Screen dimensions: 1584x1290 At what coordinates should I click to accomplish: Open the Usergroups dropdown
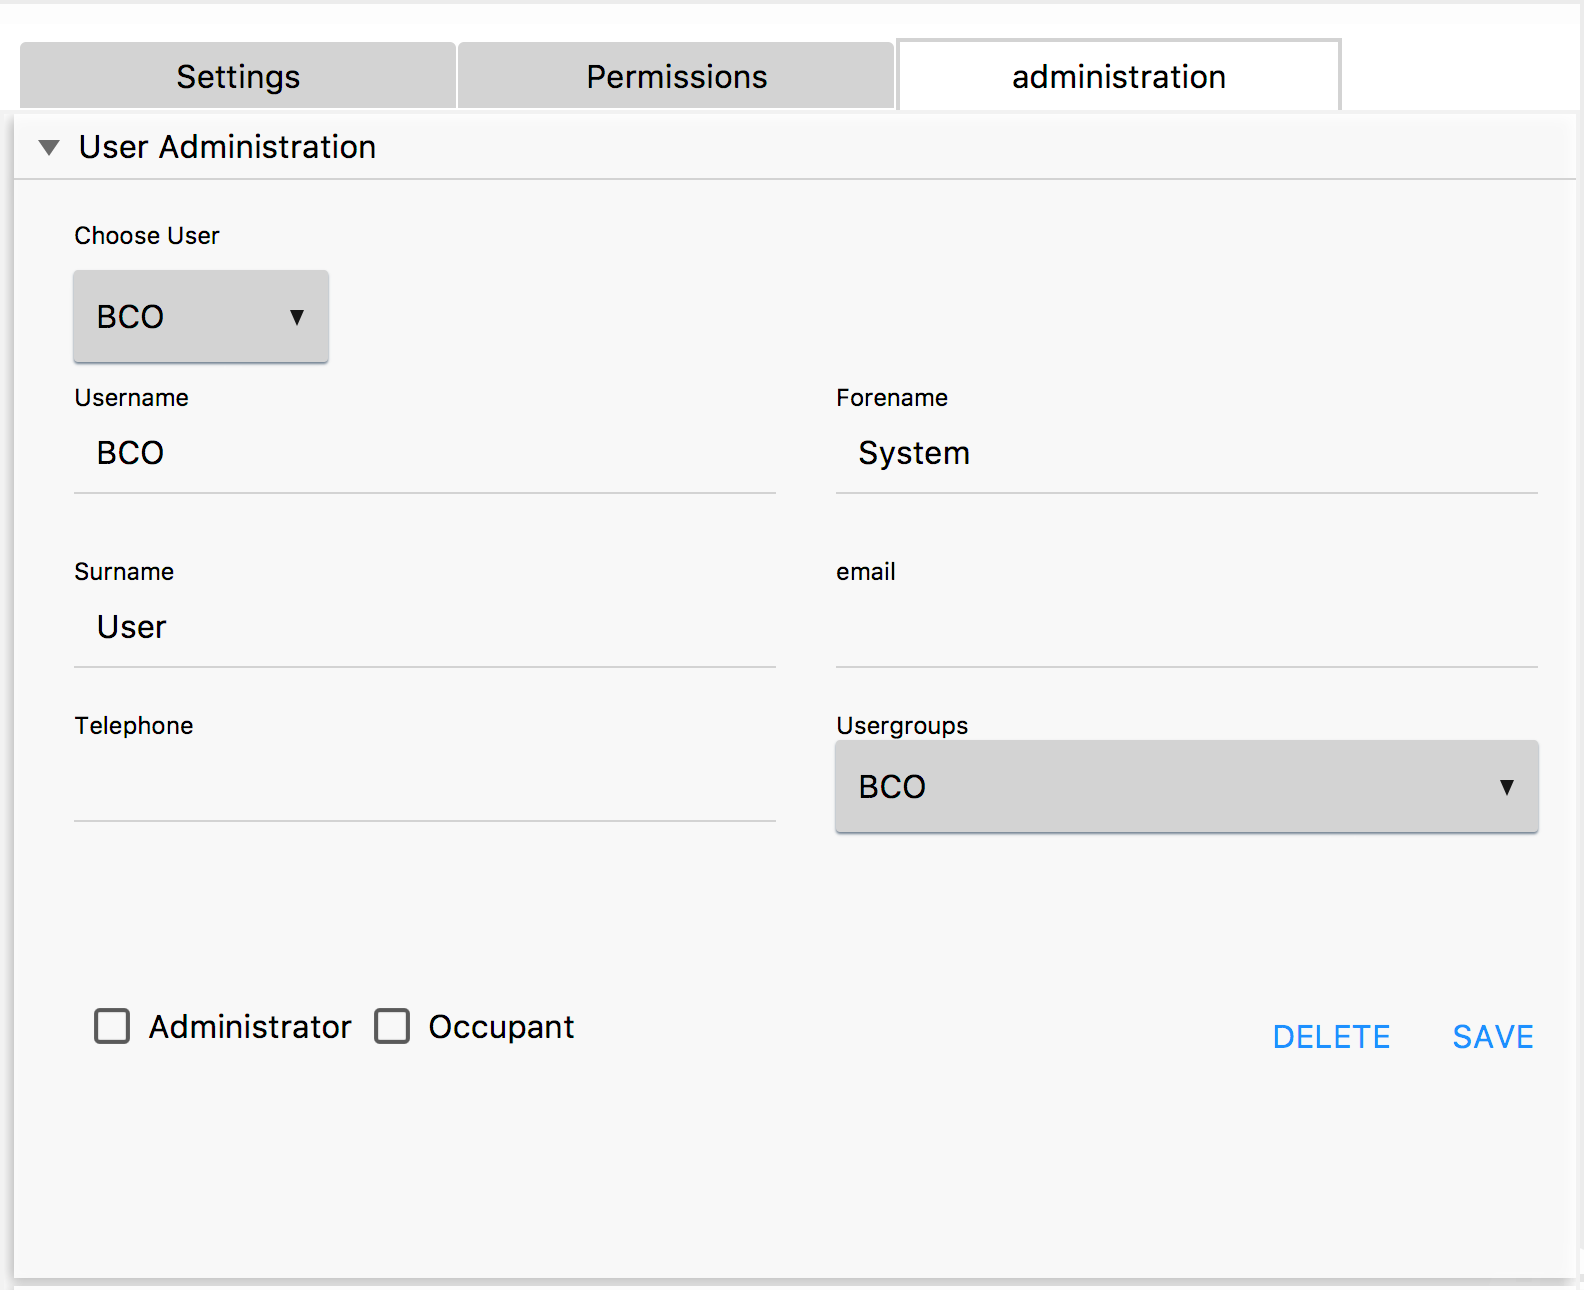click(1187, 787)
